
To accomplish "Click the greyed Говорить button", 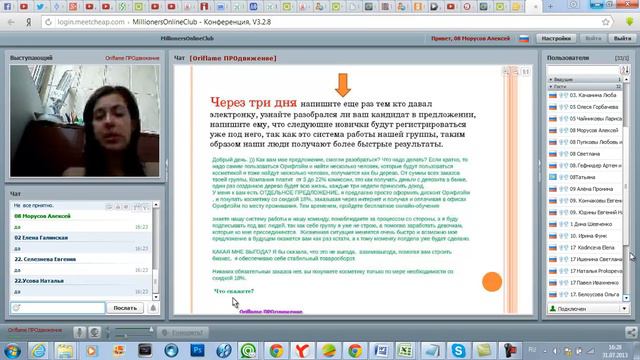I will pos(183,333).
